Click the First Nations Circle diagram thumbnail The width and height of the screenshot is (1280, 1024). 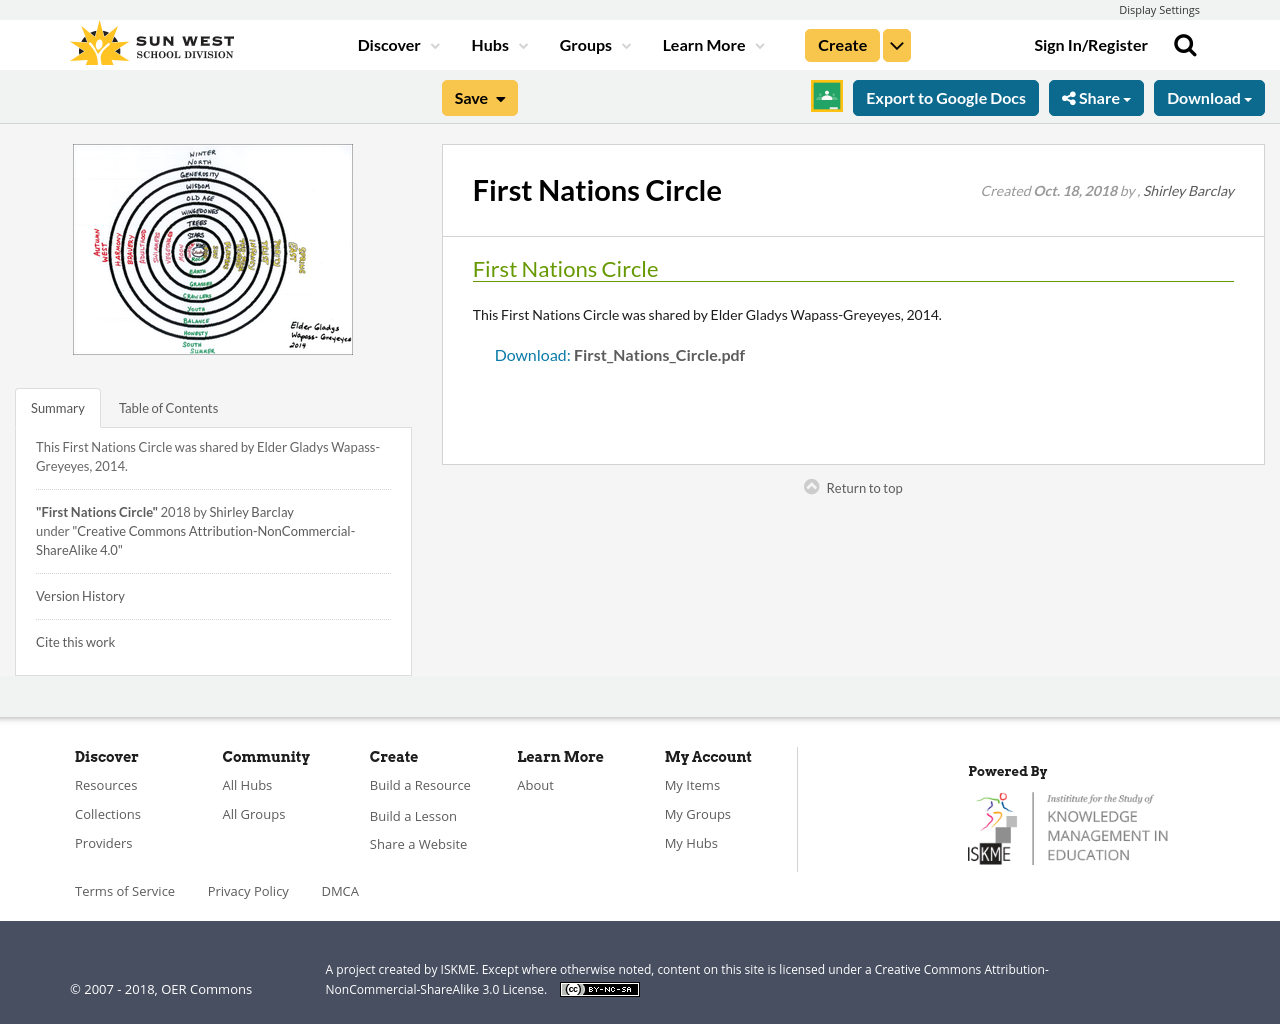(x=212, y=249)
